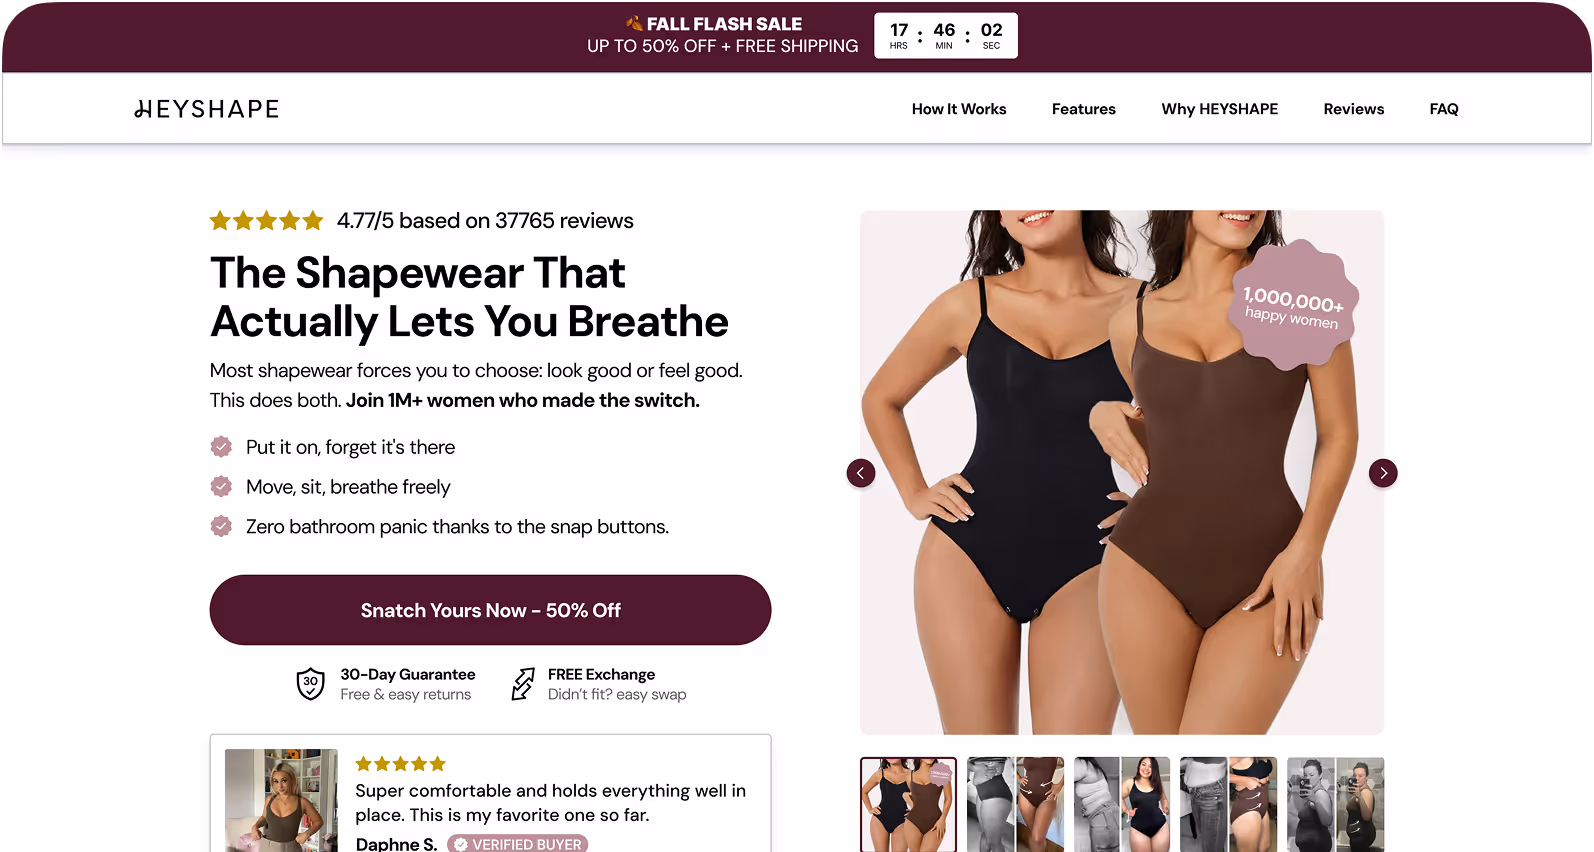1594x852 pixels.
Task: Go to the Features section
Action: 1084,109
